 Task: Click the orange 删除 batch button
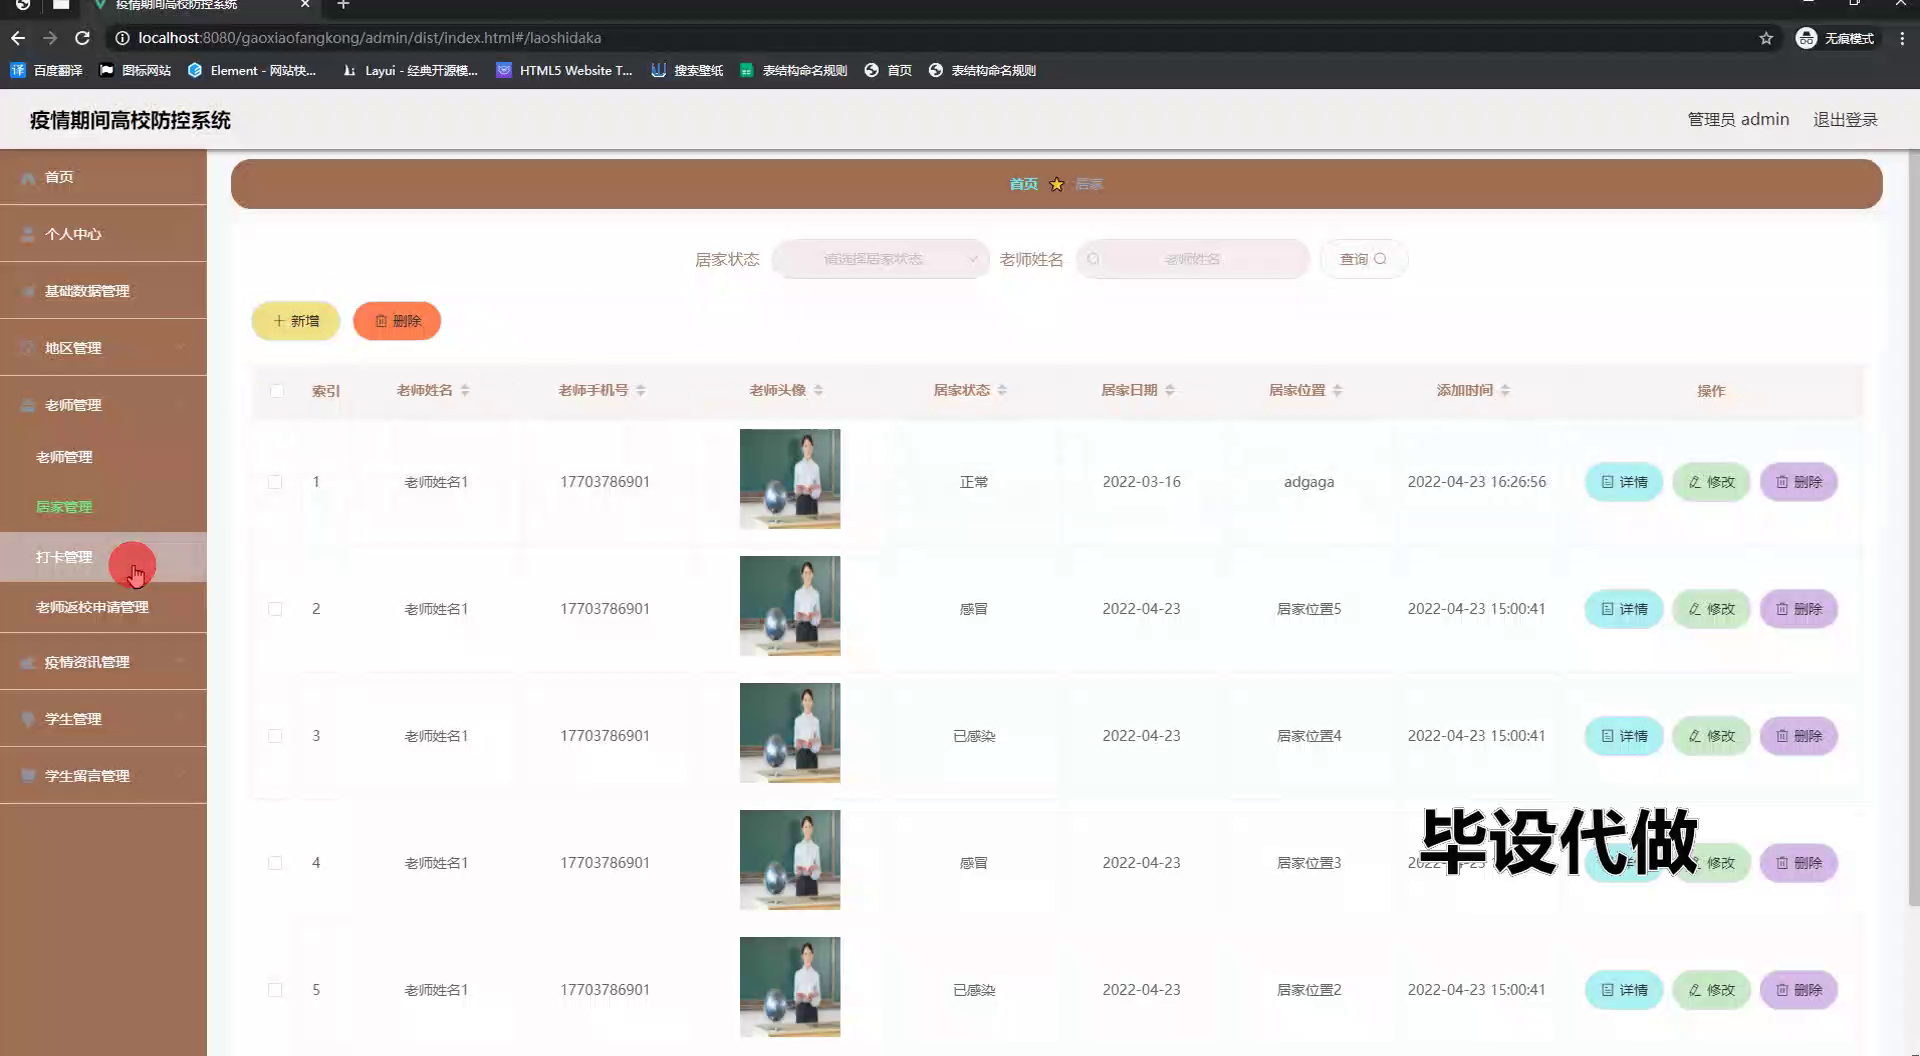[x=397, y=321]
